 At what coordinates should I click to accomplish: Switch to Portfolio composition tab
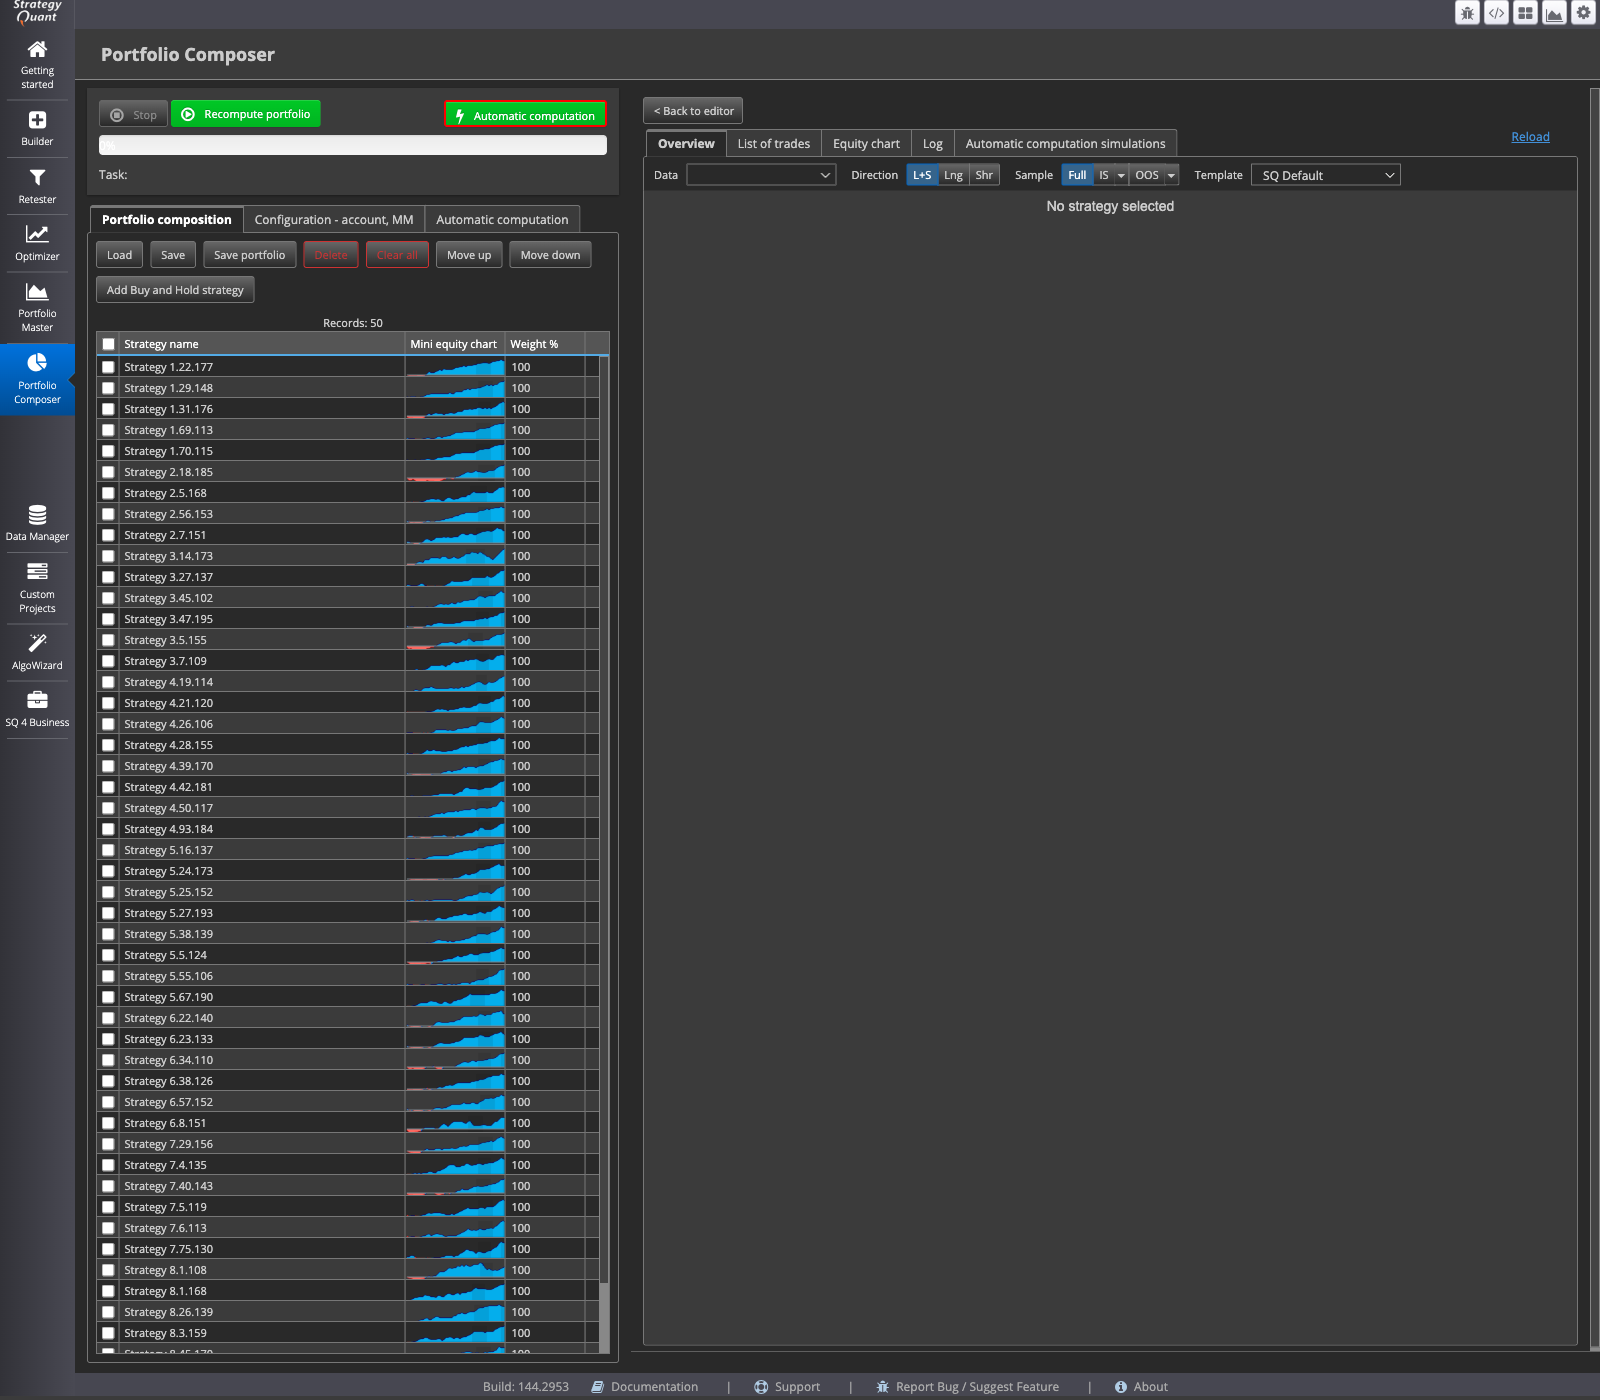[x=166, y=219]
